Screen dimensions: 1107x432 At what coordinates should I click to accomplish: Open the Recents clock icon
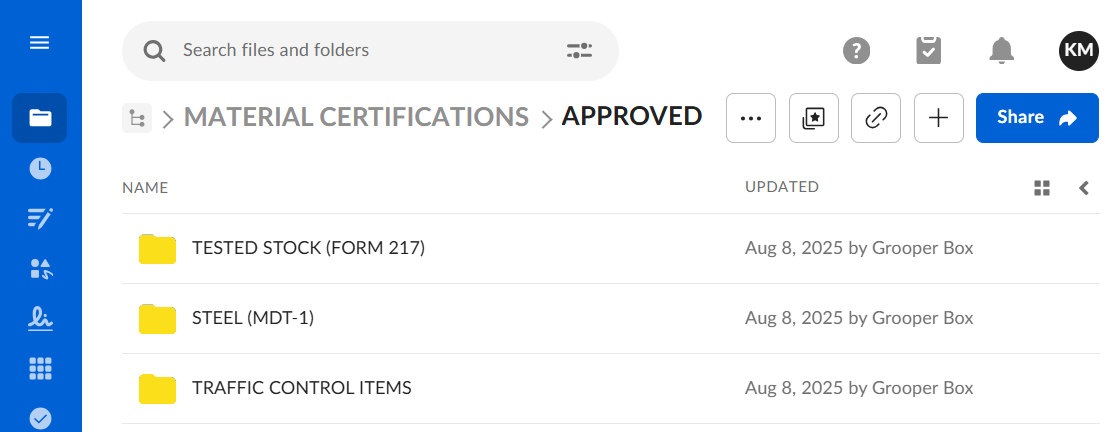point(40,169)
